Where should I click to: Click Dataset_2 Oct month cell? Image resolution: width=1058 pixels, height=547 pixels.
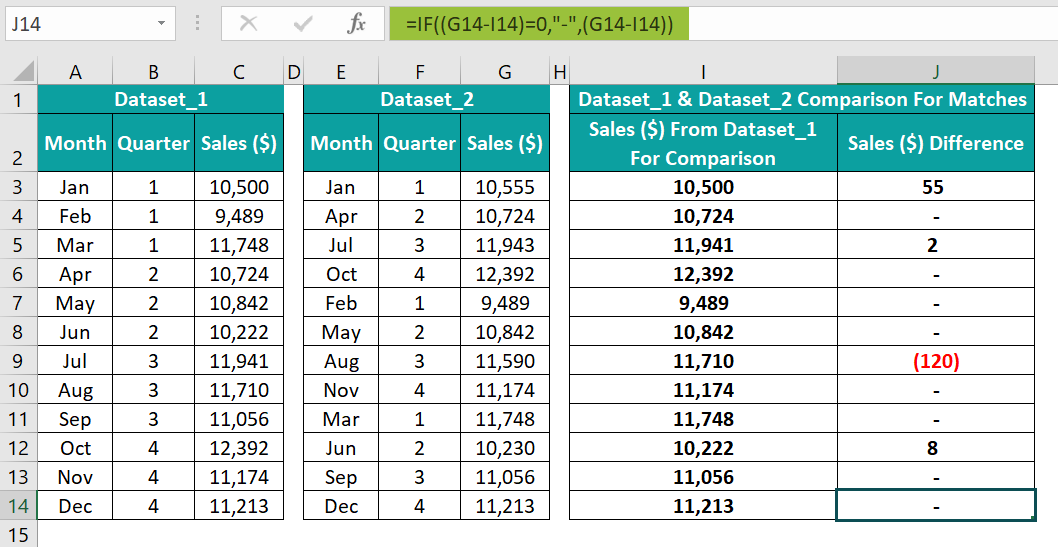click(341, 273)
